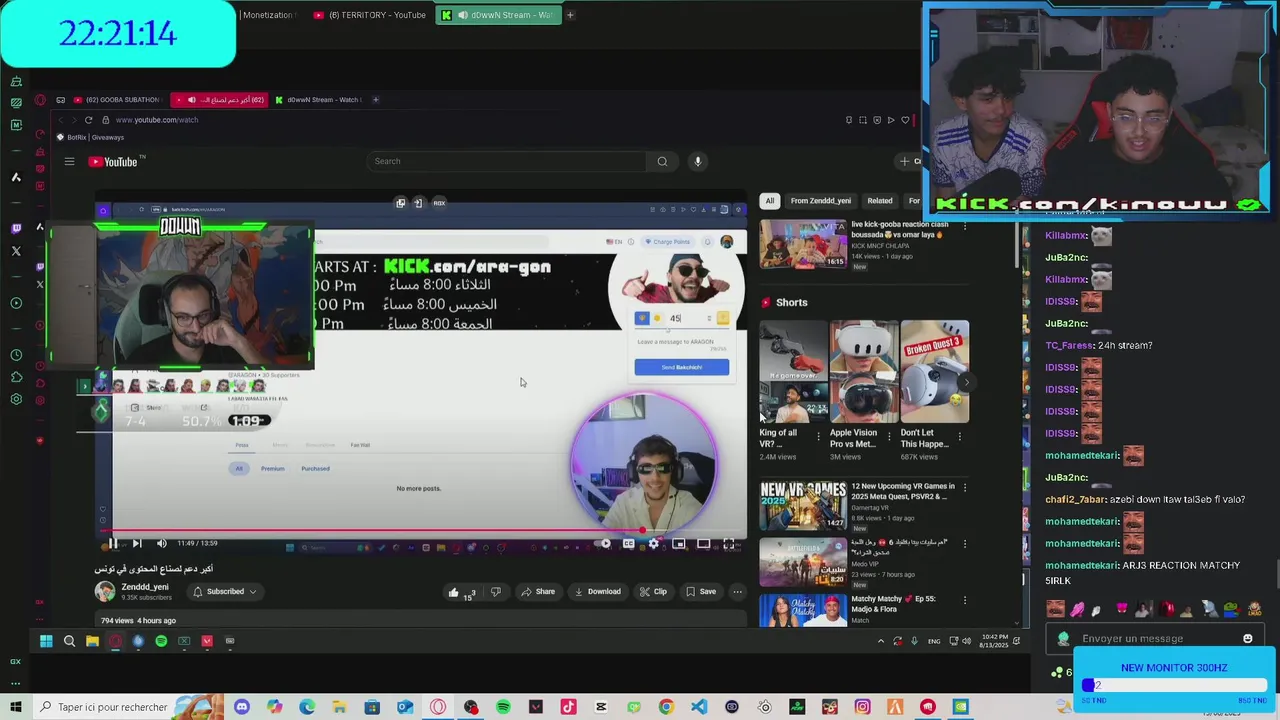Screen dimensions: 1280x720
Task: Open the Zenddd_yeni channel link
Action: [x=145, y=587]
